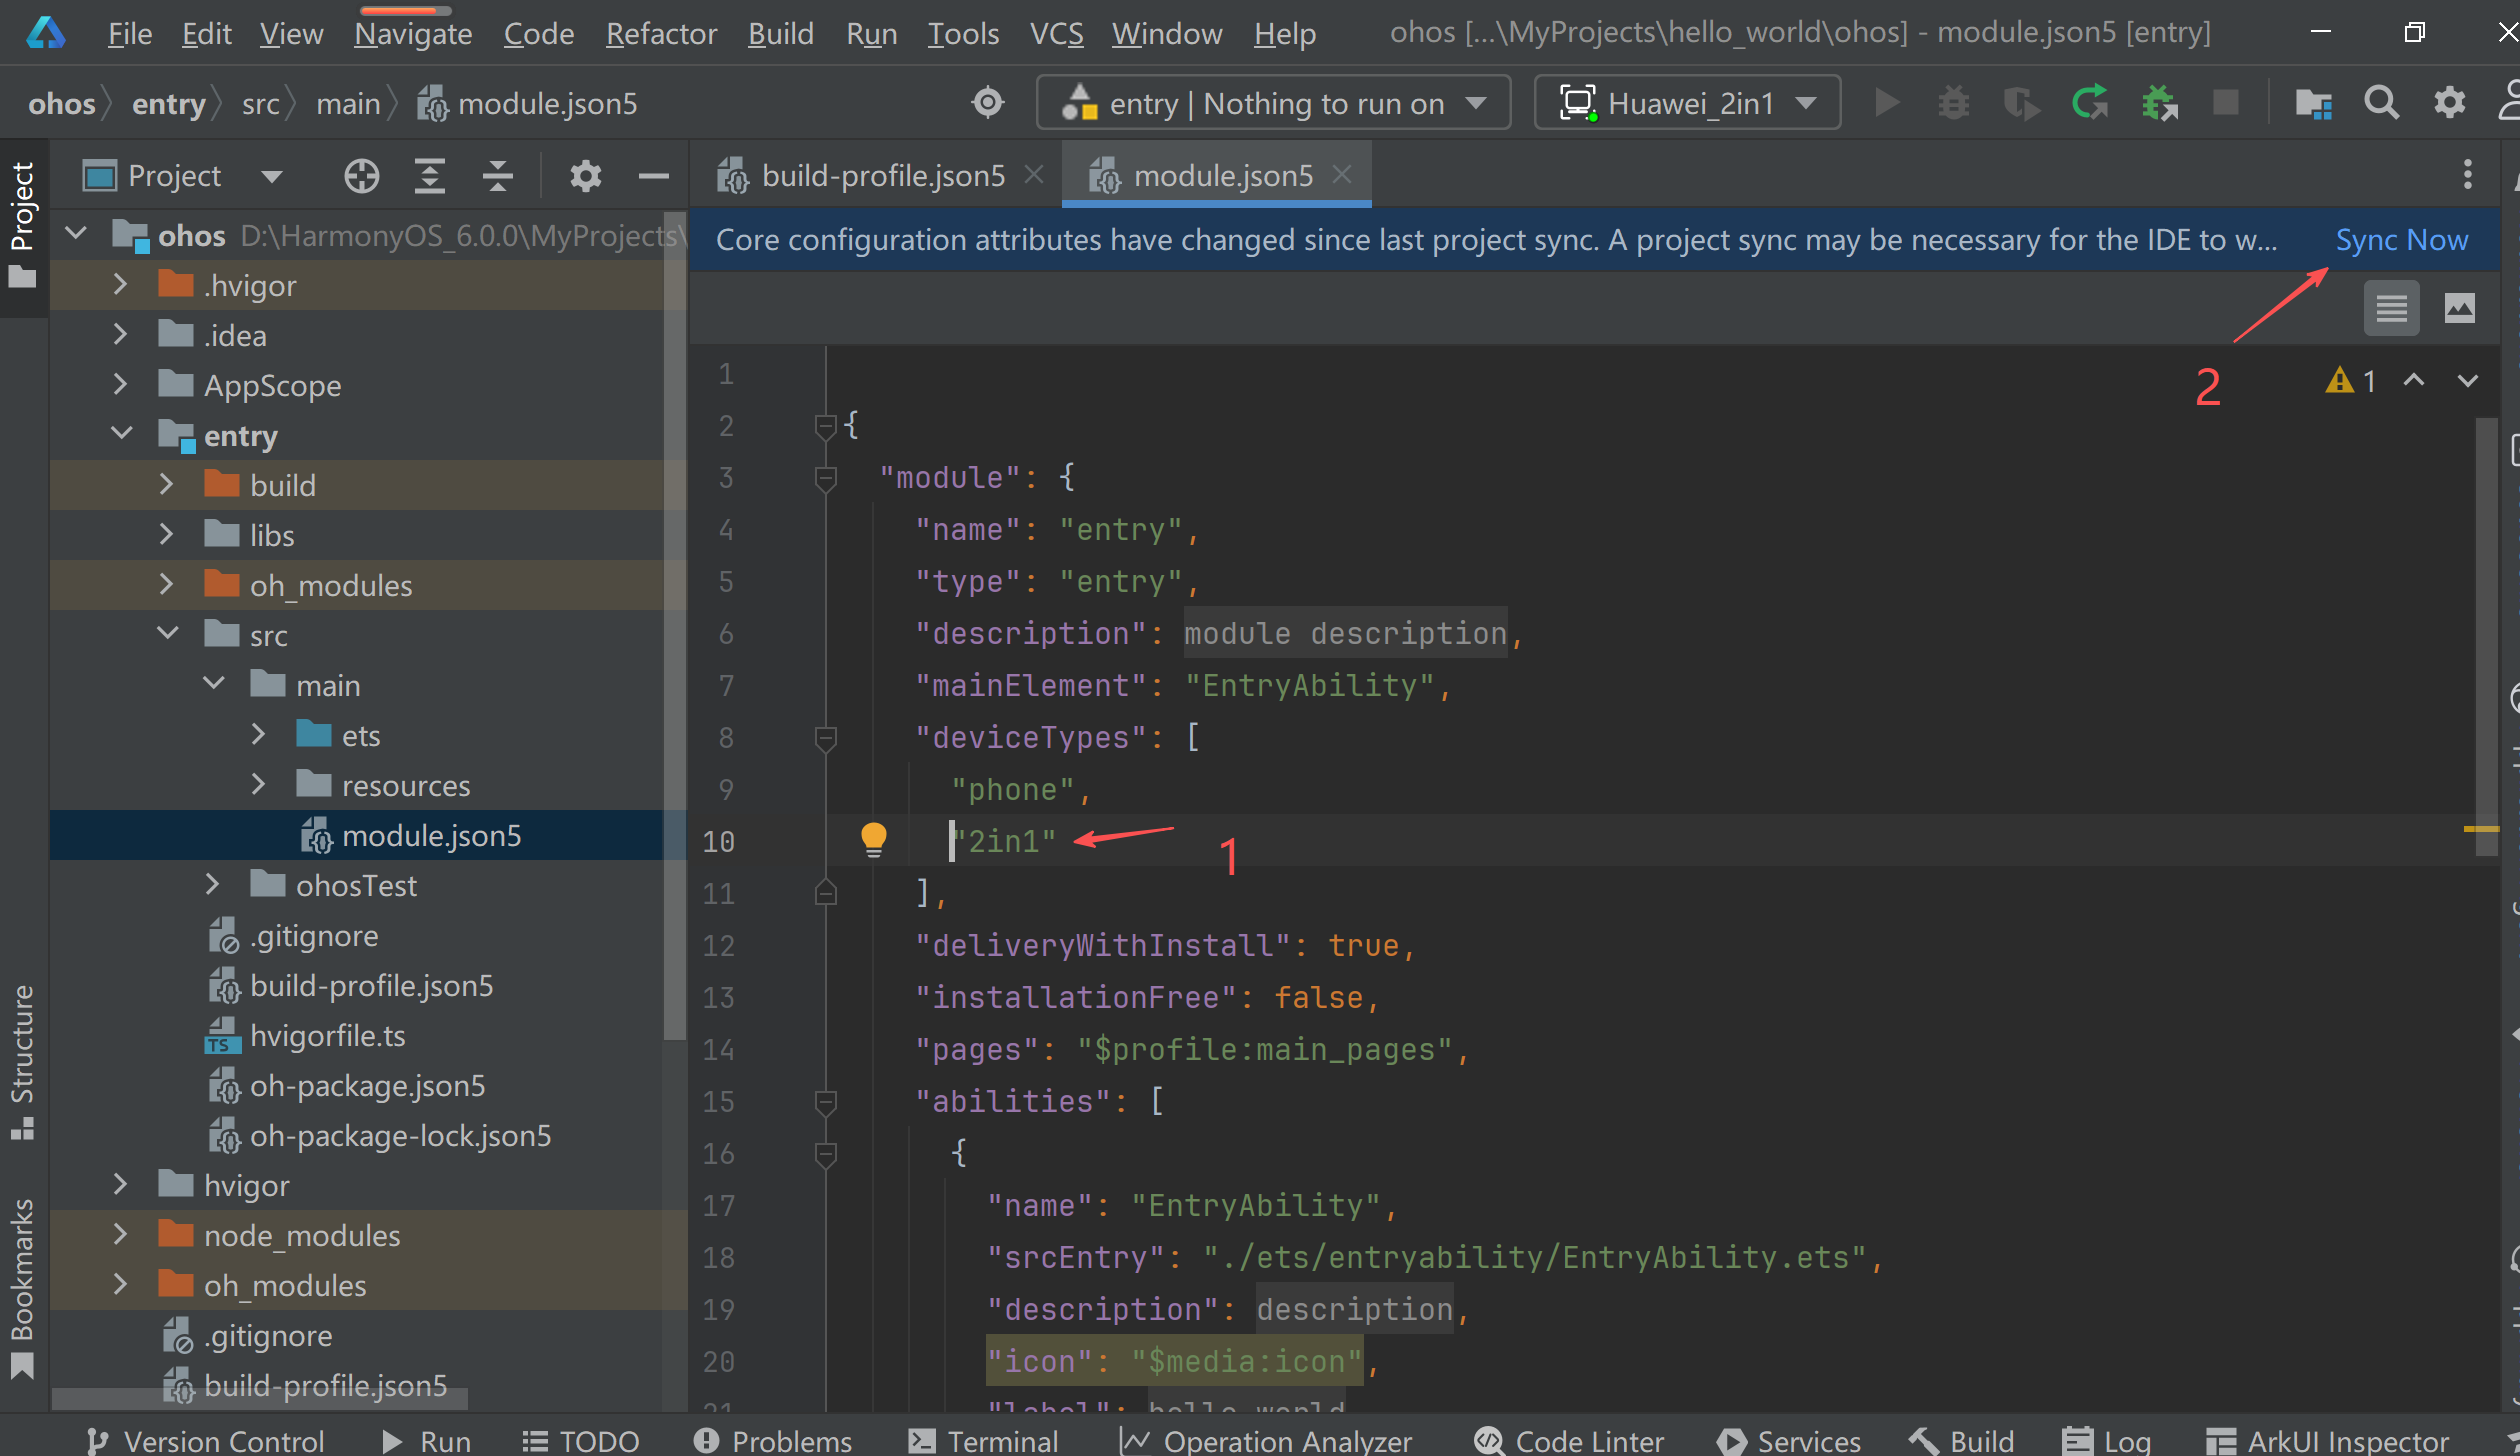Click the Expand All icon in Project panel
Image resolution: width=2520 pixels, height=1456 pixels.
(430, 176)
